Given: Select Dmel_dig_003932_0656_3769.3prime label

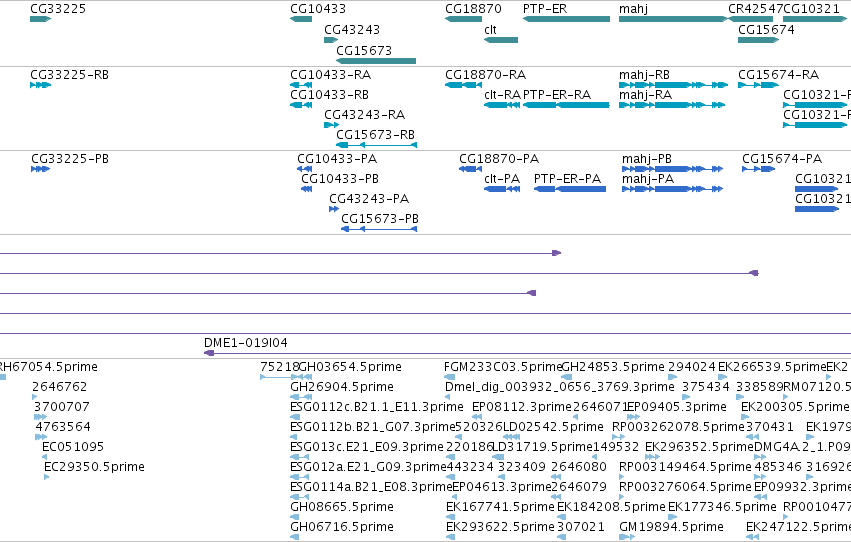Looking at the screenshot, I should click(560, 387).
